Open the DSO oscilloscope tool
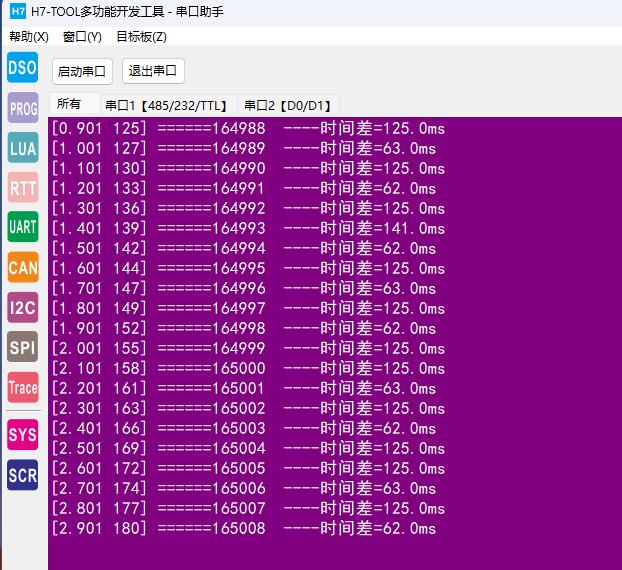Viewport: 622px width, 570px height. point(23,67)
